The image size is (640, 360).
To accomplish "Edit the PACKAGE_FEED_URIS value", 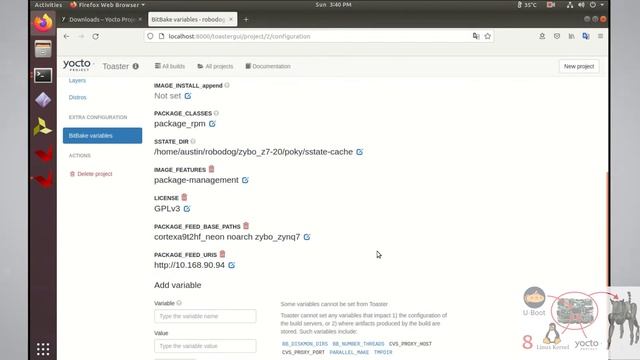I will click(x=231, y=265).
